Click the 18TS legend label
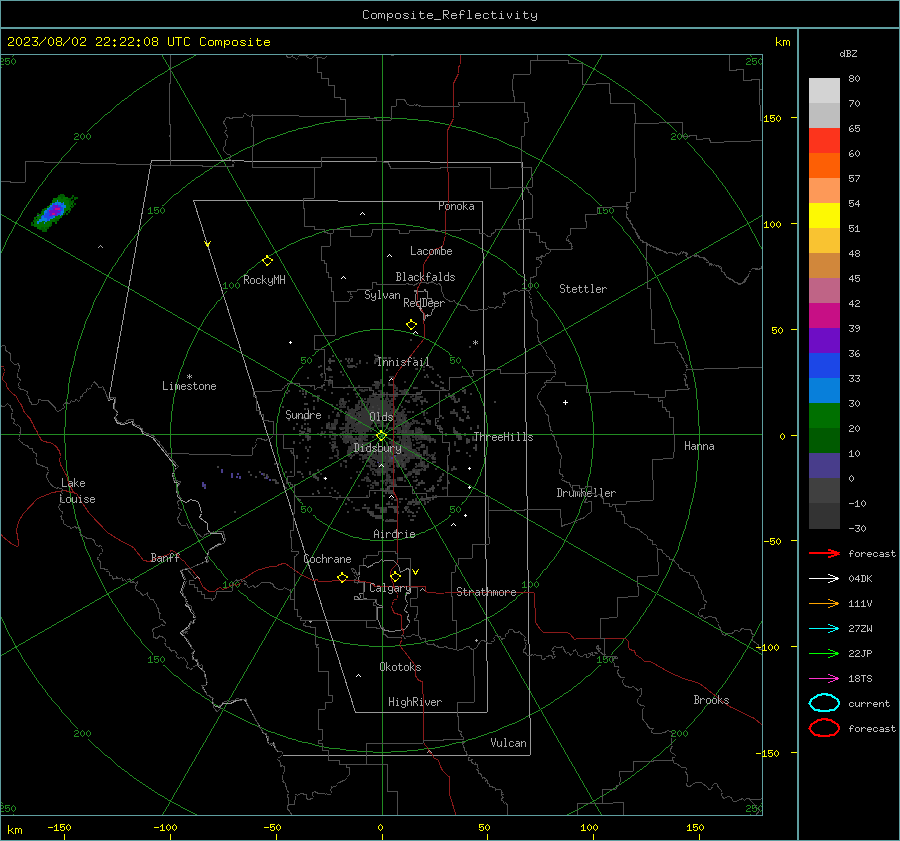Image resolution: width=900 pixels, height=841 pixels. pos(860,679)
